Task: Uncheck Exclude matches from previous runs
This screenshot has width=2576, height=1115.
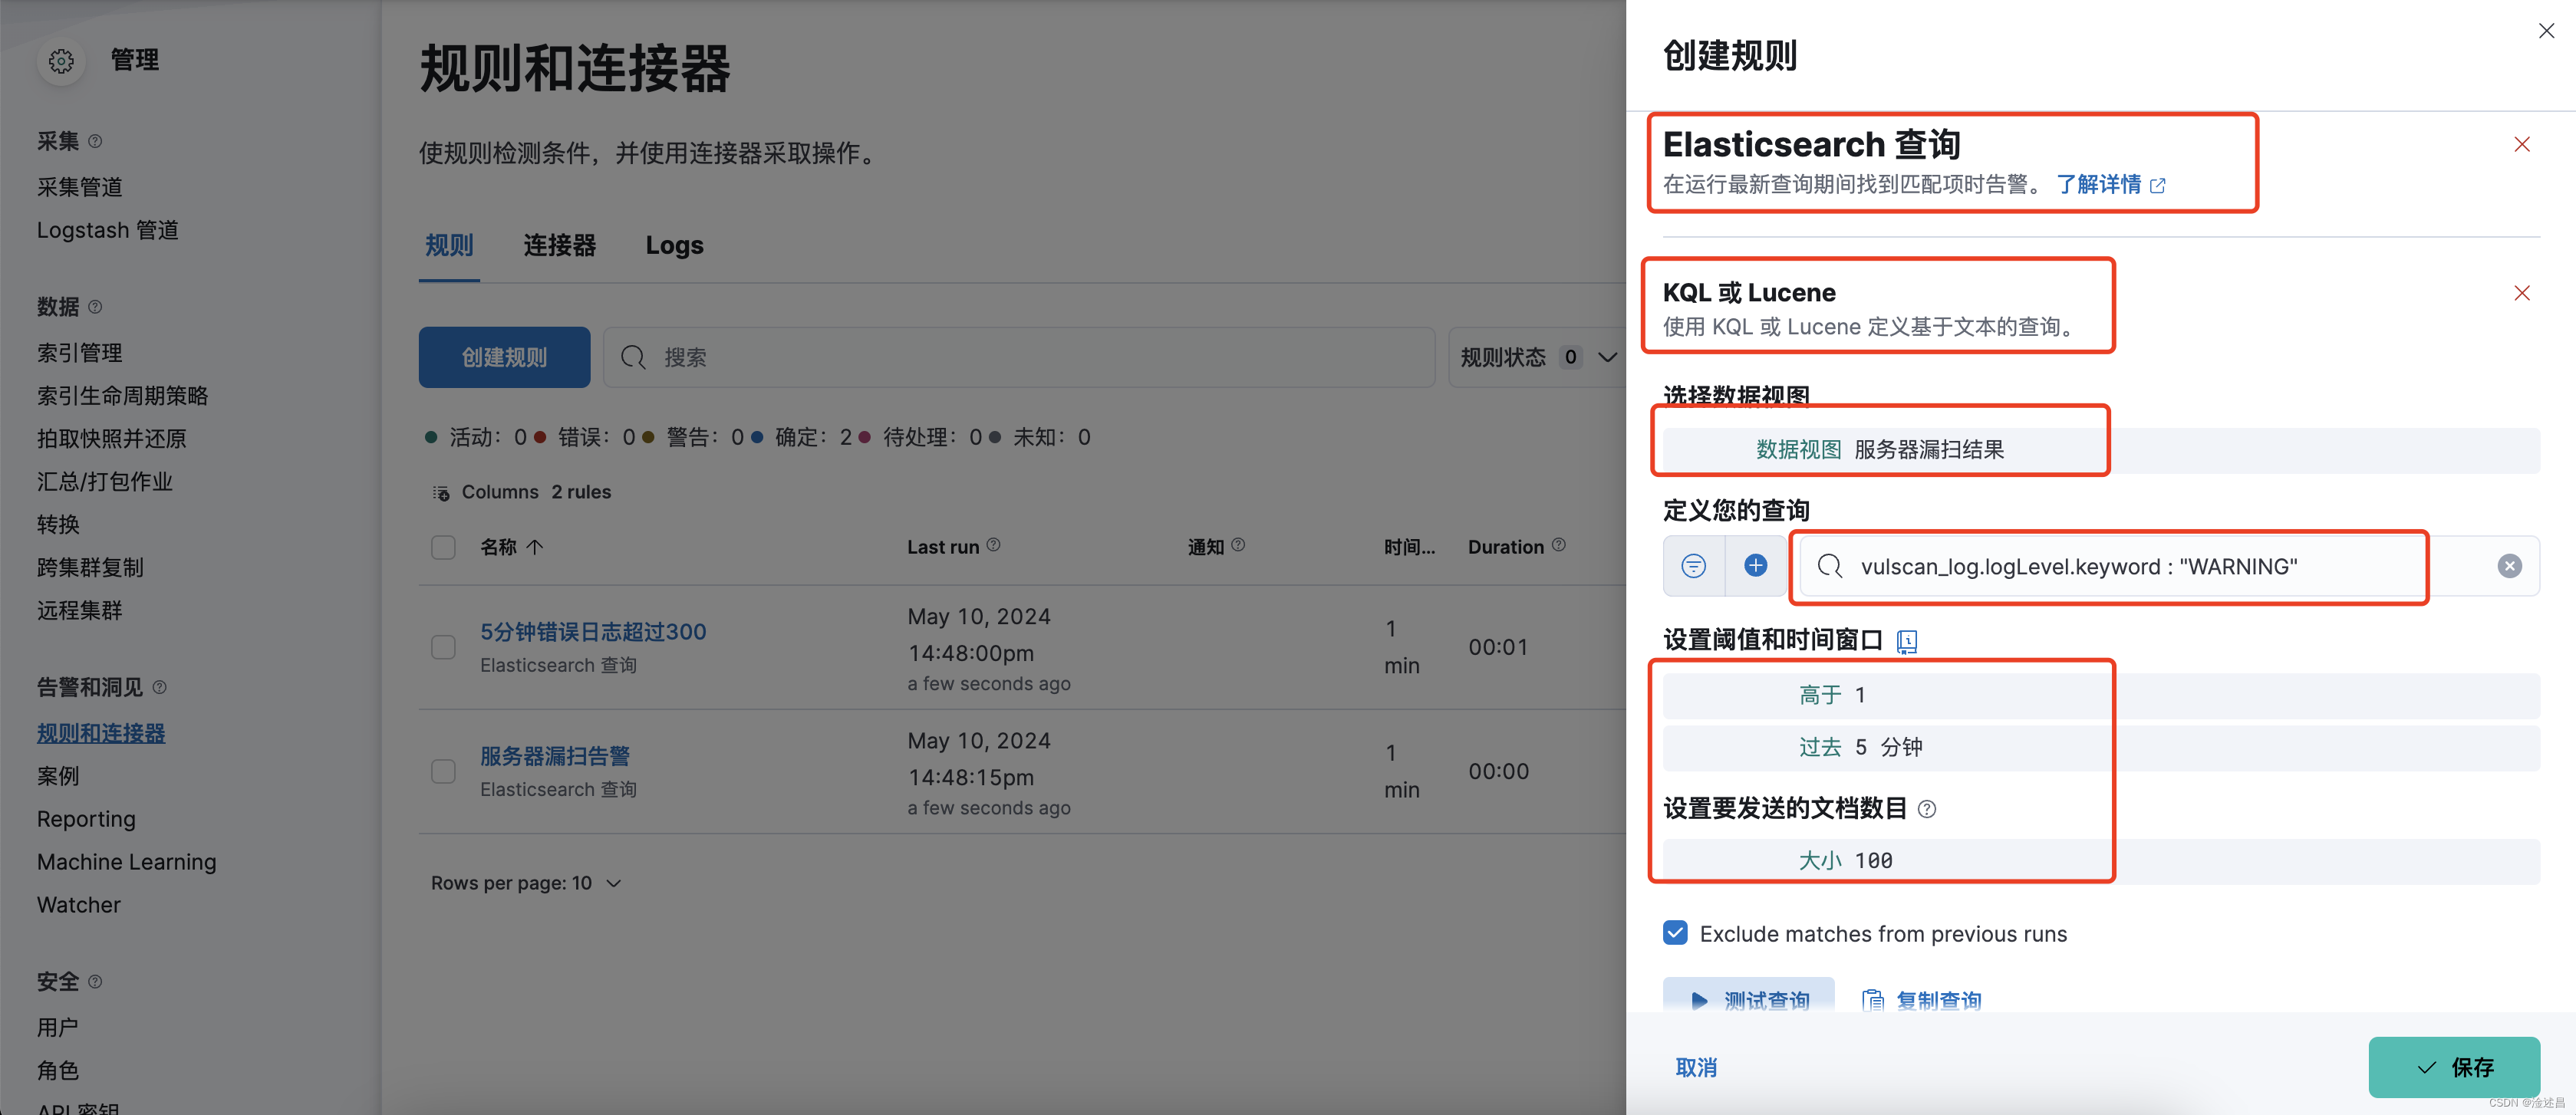Action: [1675, 933]
